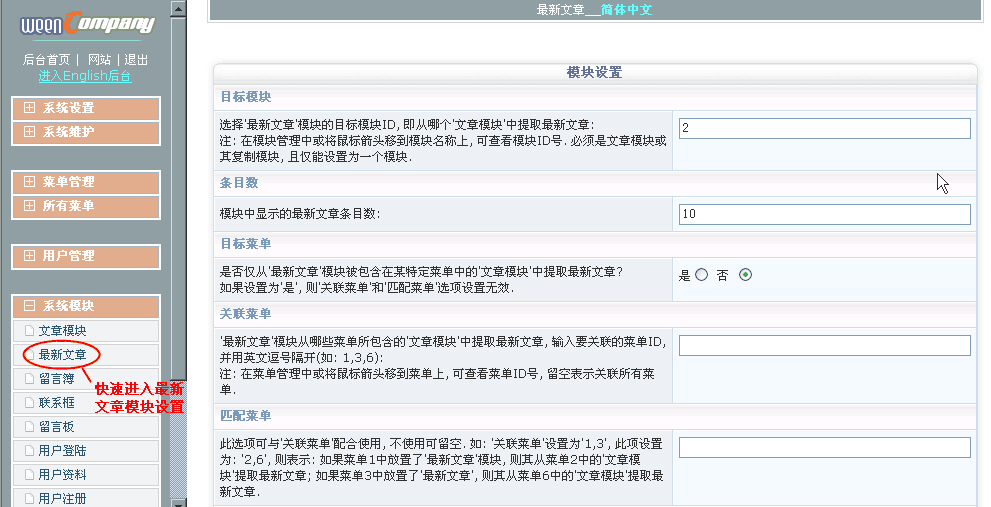The height and width of the screenshot is (507, 991).
Task: Click the 目标模块 ID input field
Action: tap(825, 128)
